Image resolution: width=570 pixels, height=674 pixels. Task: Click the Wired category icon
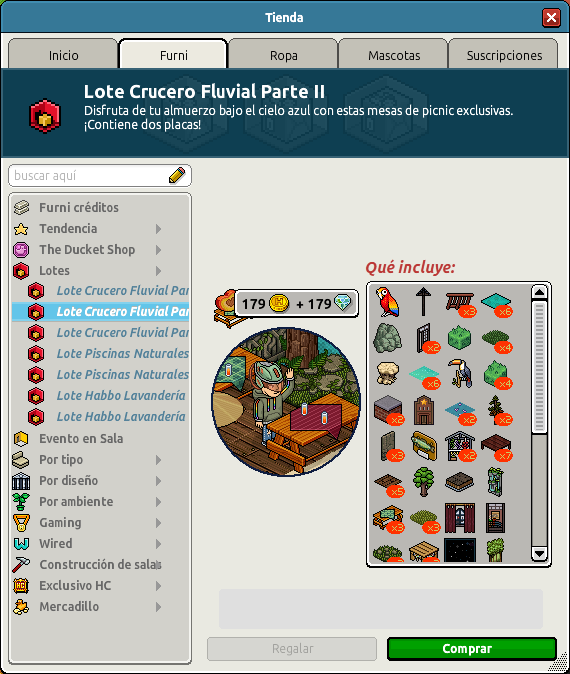[x=21, y=543]
